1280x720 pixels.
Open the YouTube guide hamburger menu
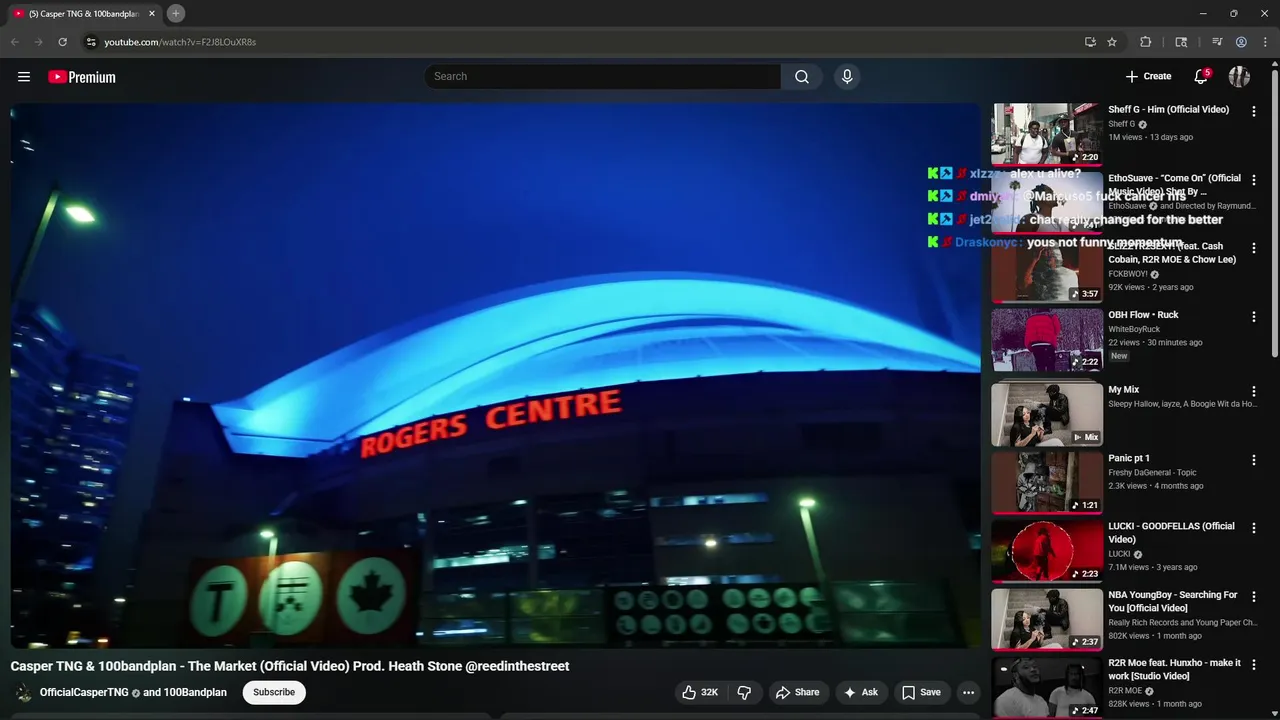(x=24, y=77)
